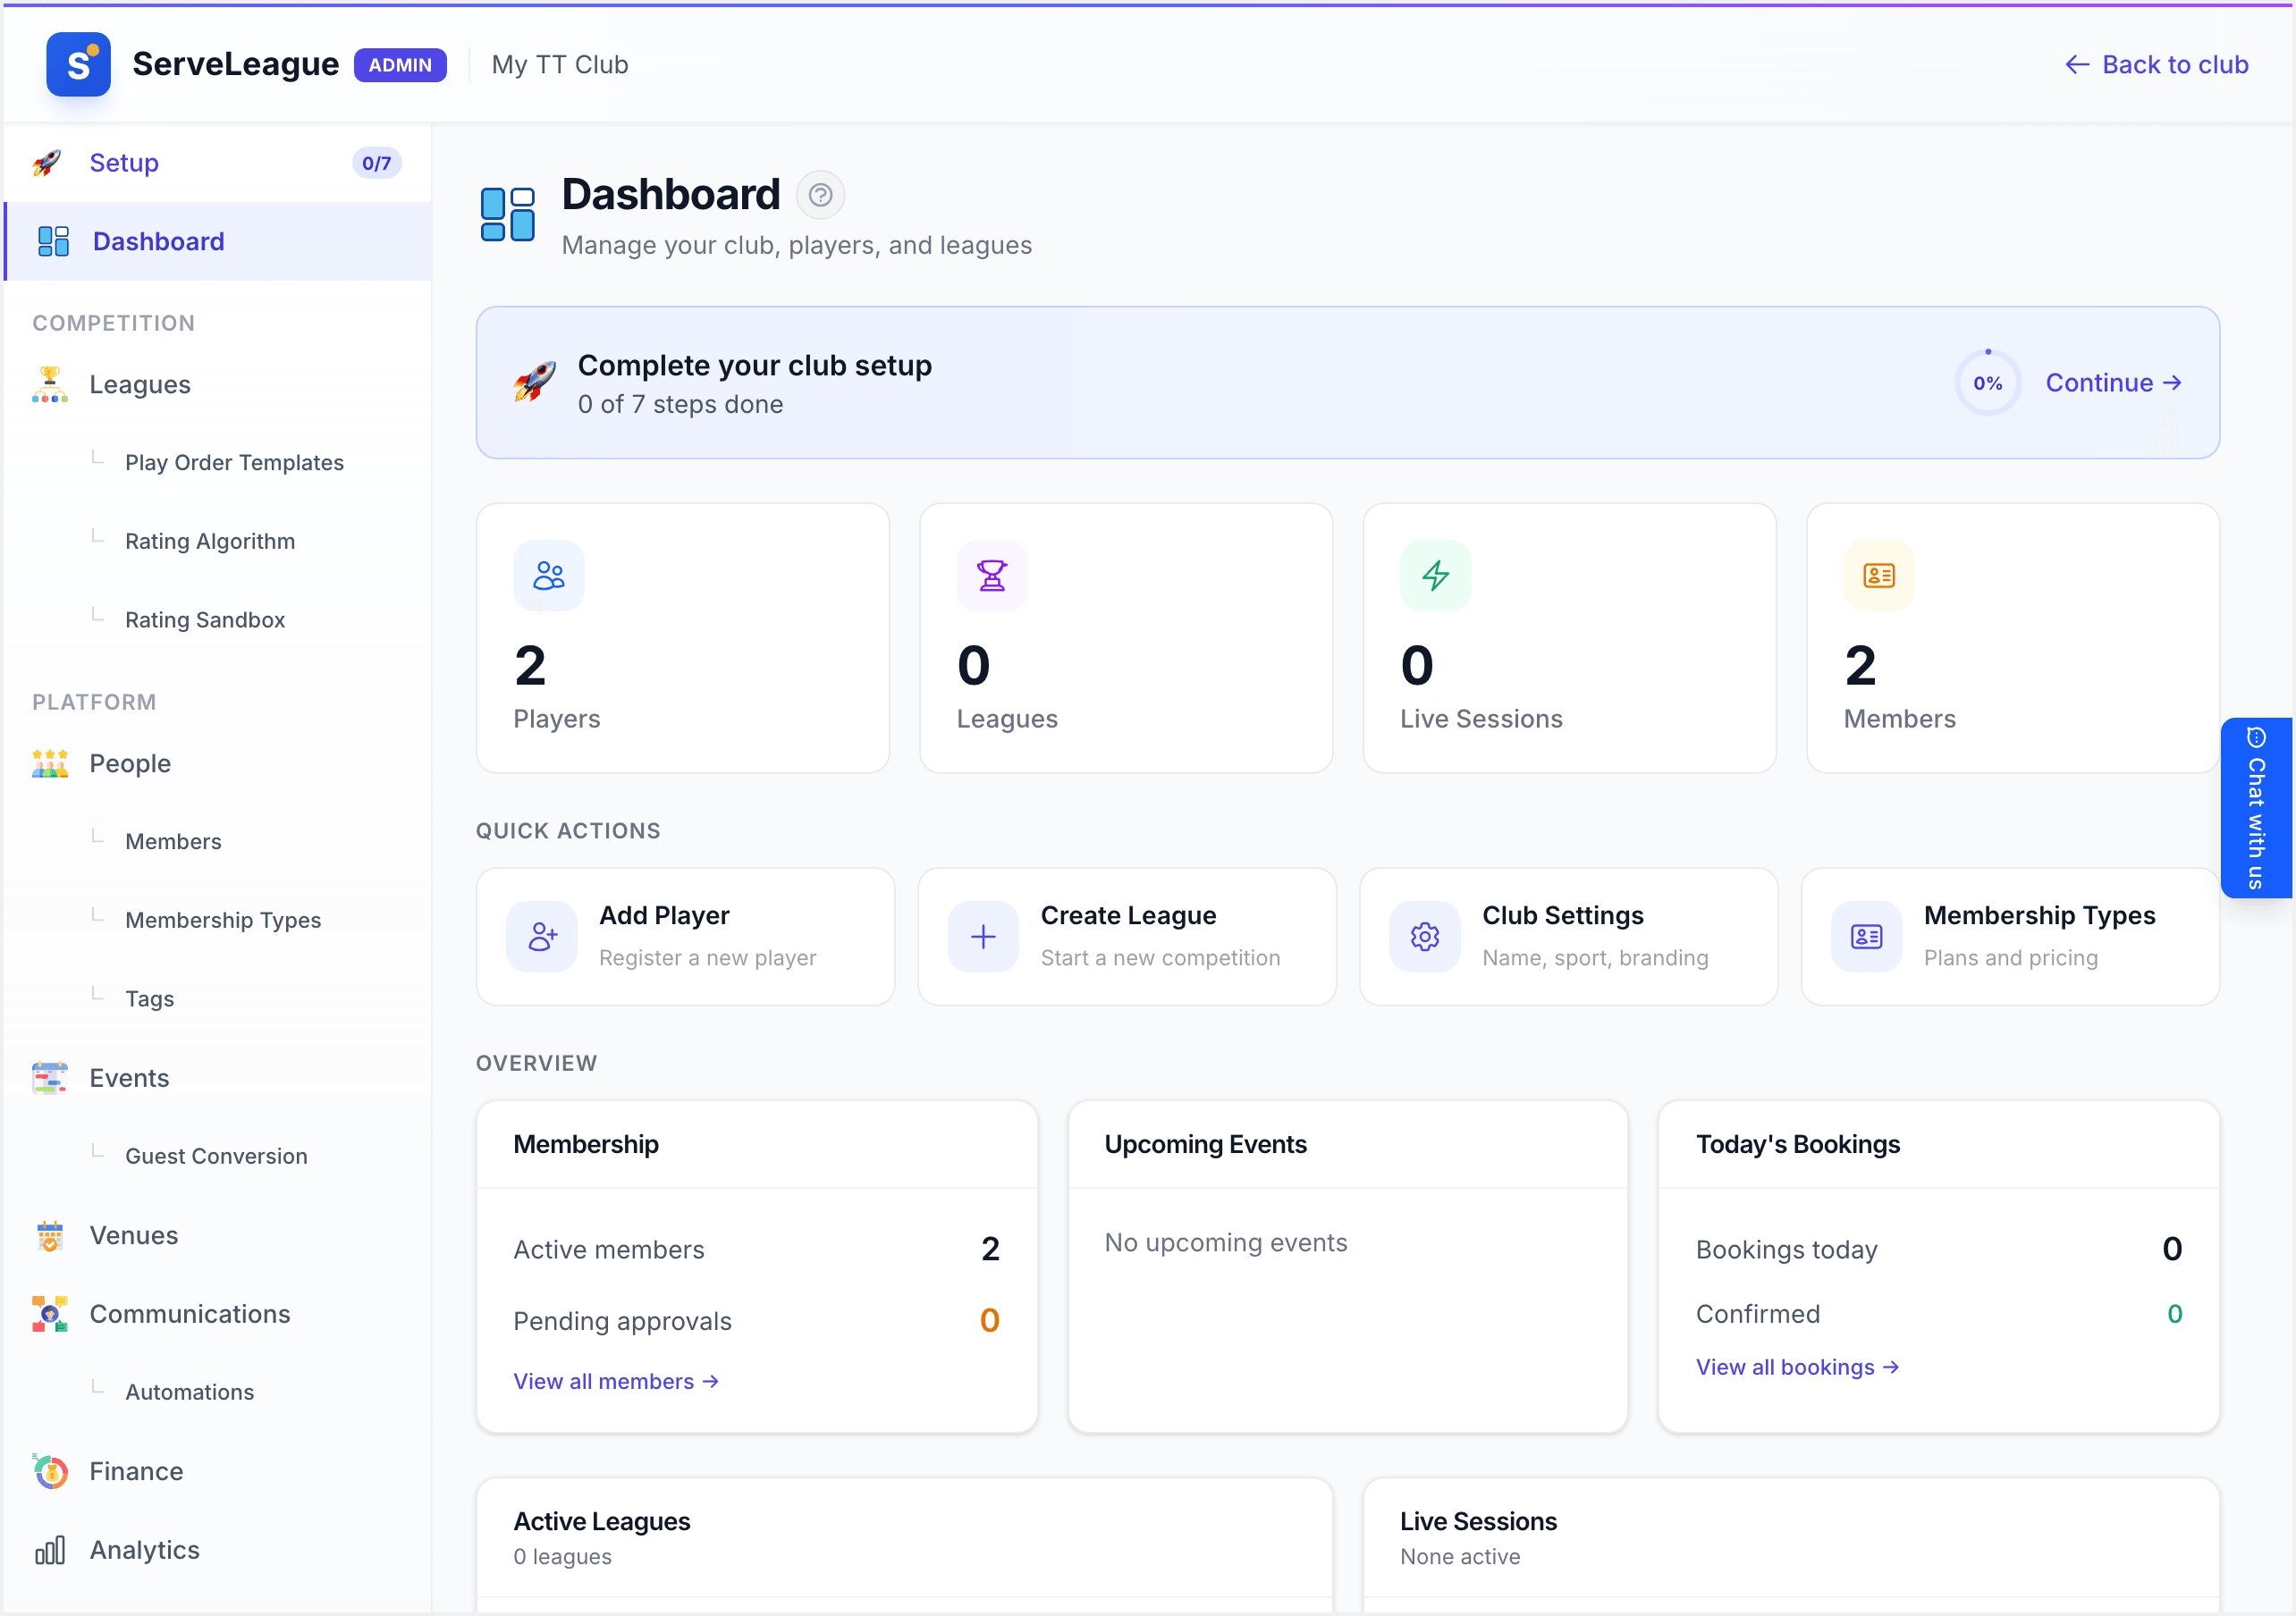Open Membership Types in the sidebar
The height and width of the screenshot is (1616, 2296).
[223, 920]
